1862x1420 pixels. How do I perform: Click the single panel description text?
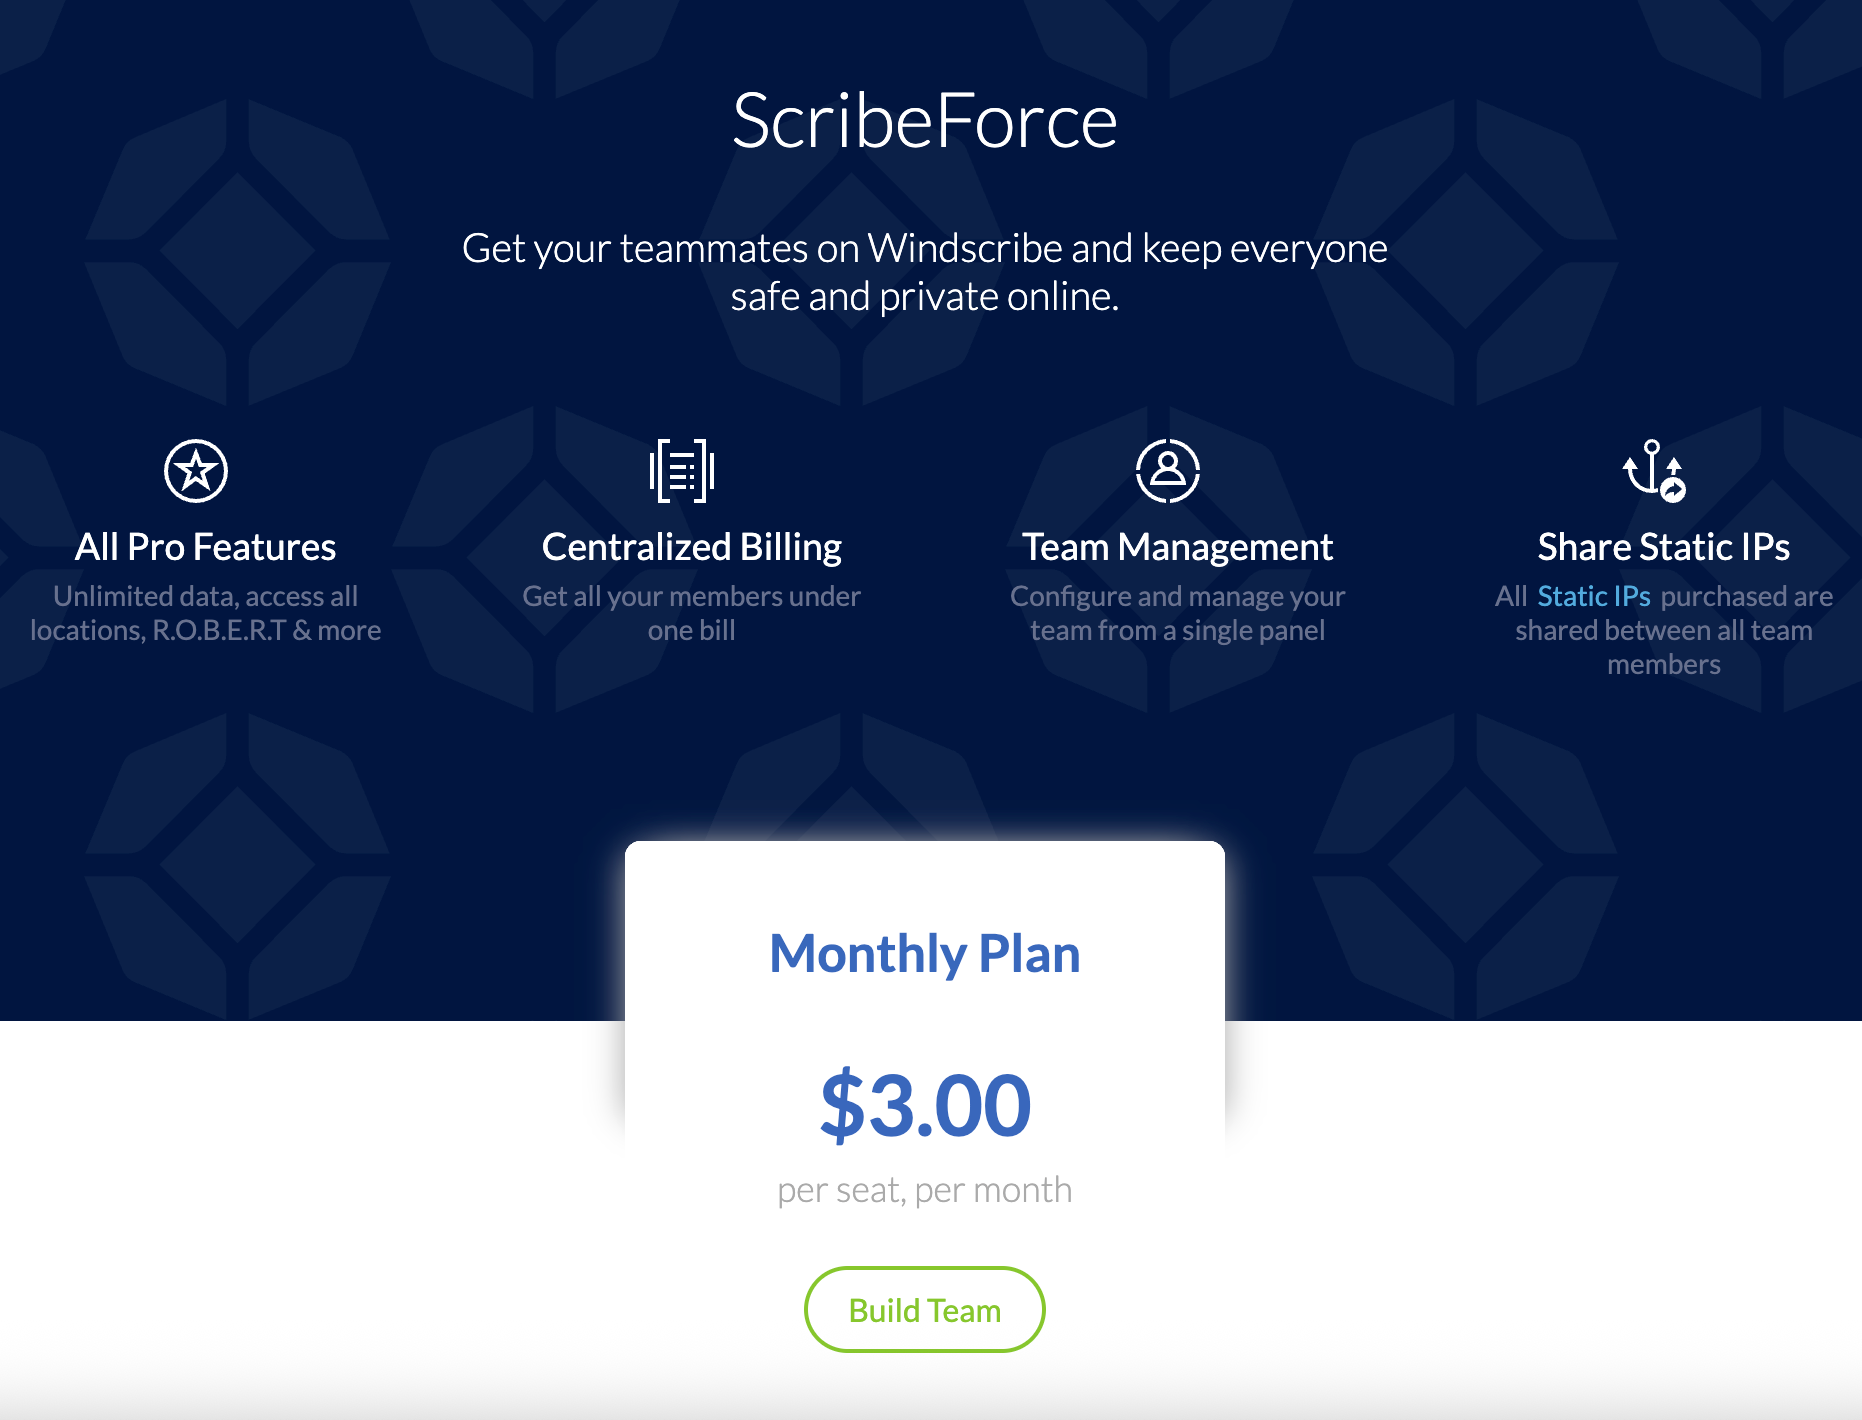click(1177, 630)
